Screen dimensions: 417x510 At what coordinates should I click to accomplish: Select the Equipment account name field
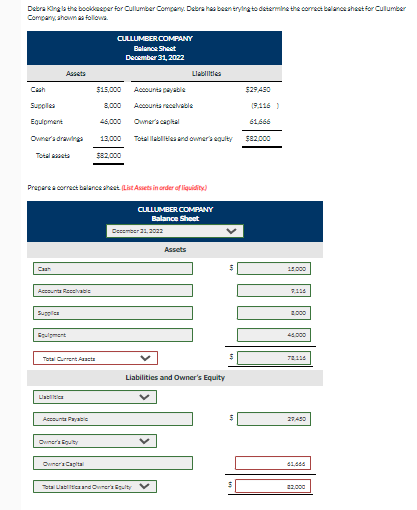(113, 335)
